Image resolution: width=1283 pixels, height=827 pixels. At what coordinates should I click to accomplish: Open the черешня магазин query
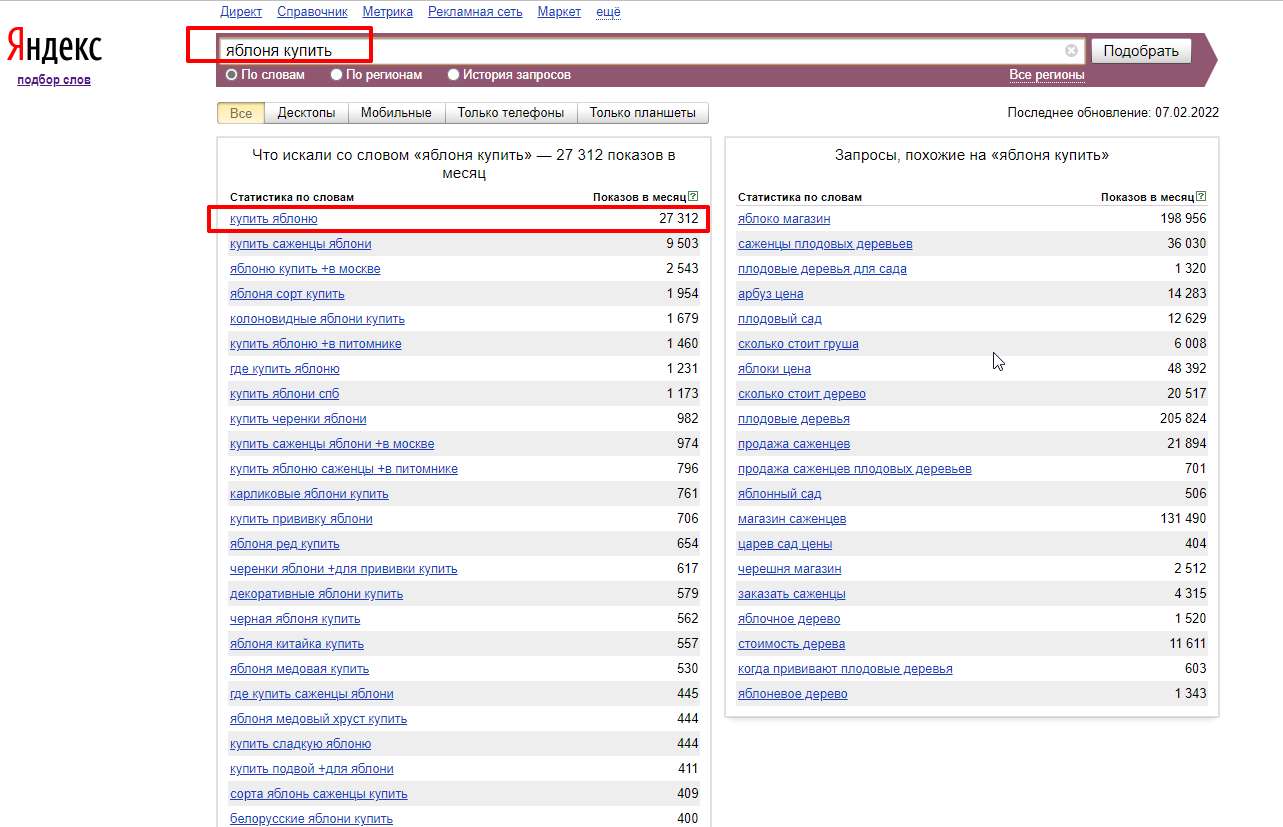pyautogui.click(x=790, y=569)
